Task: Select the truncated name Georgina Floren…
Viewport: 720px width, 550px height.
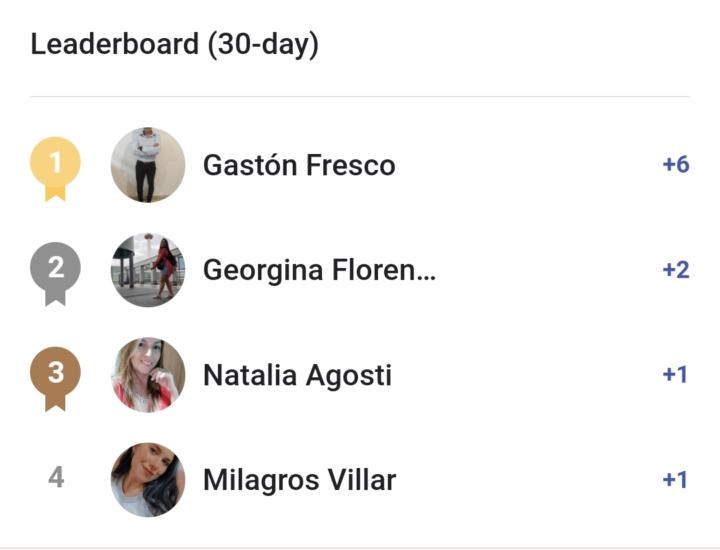Action: (x=319, y=270)
